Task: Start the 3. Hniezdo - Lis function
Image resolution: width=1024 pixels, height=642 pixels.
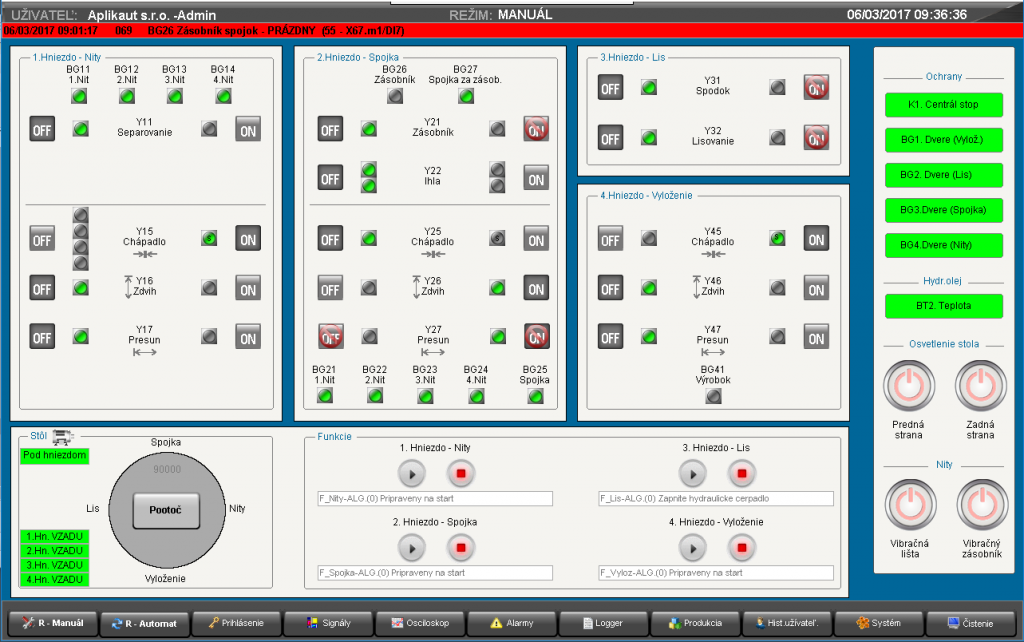Action: coord(693,472)
